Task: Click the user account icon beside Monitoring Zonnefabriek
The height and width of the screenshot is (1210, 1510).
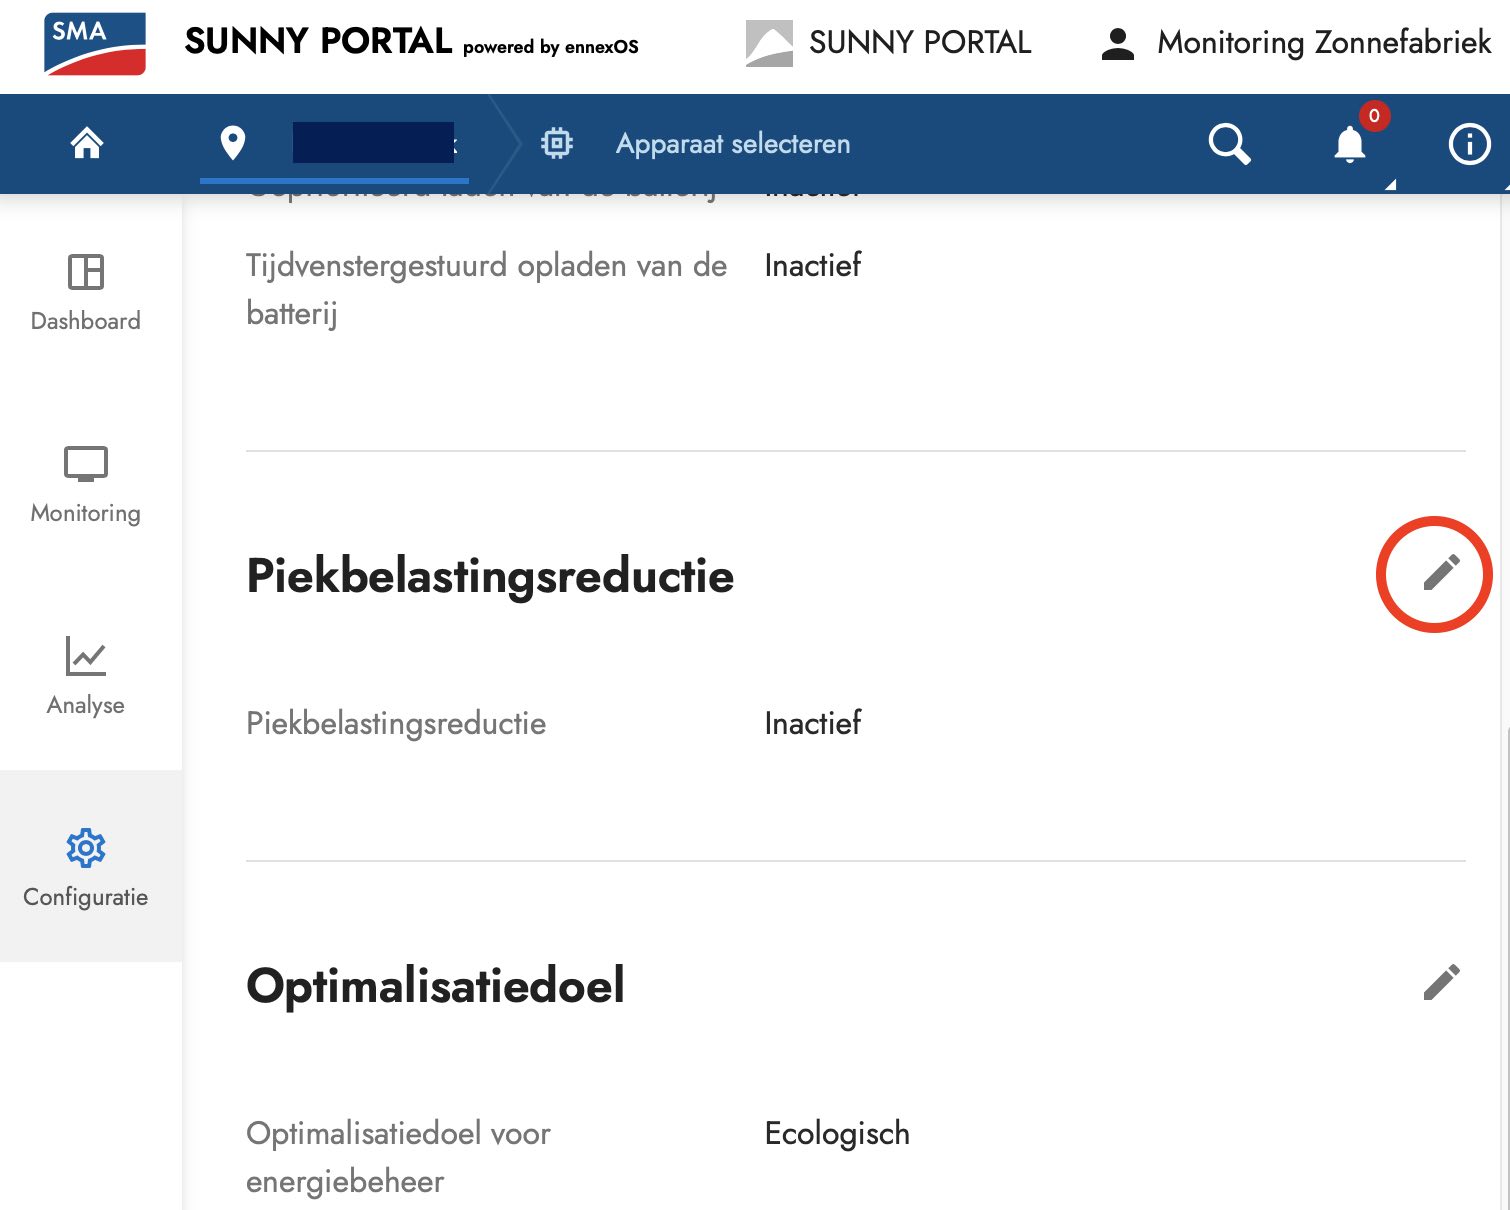Action: click(x=1117, y=42)
